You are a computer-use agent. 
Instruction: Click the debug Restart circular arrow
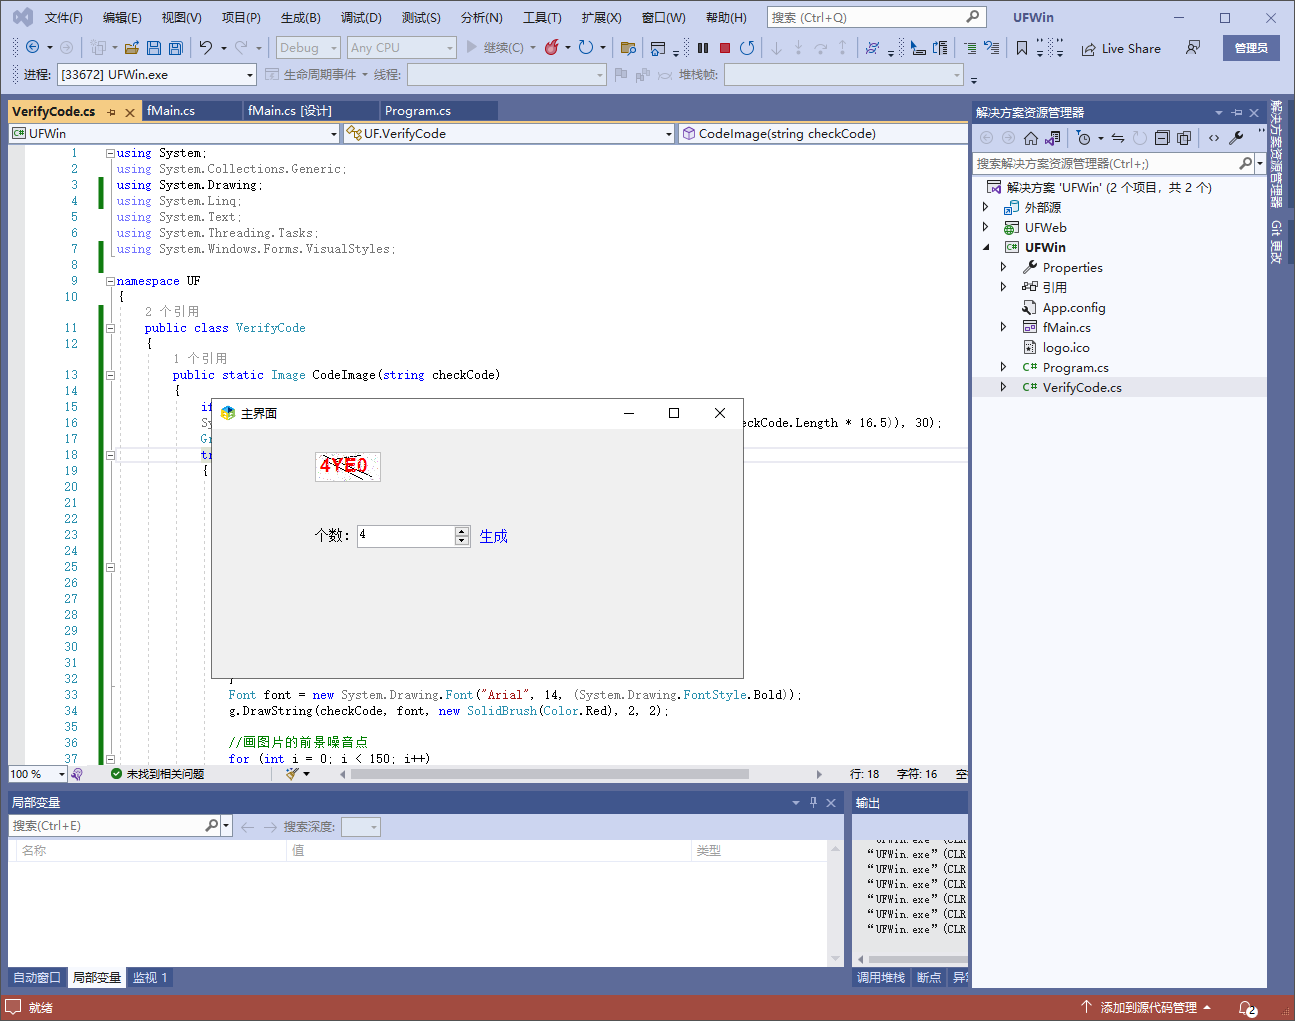747,47
